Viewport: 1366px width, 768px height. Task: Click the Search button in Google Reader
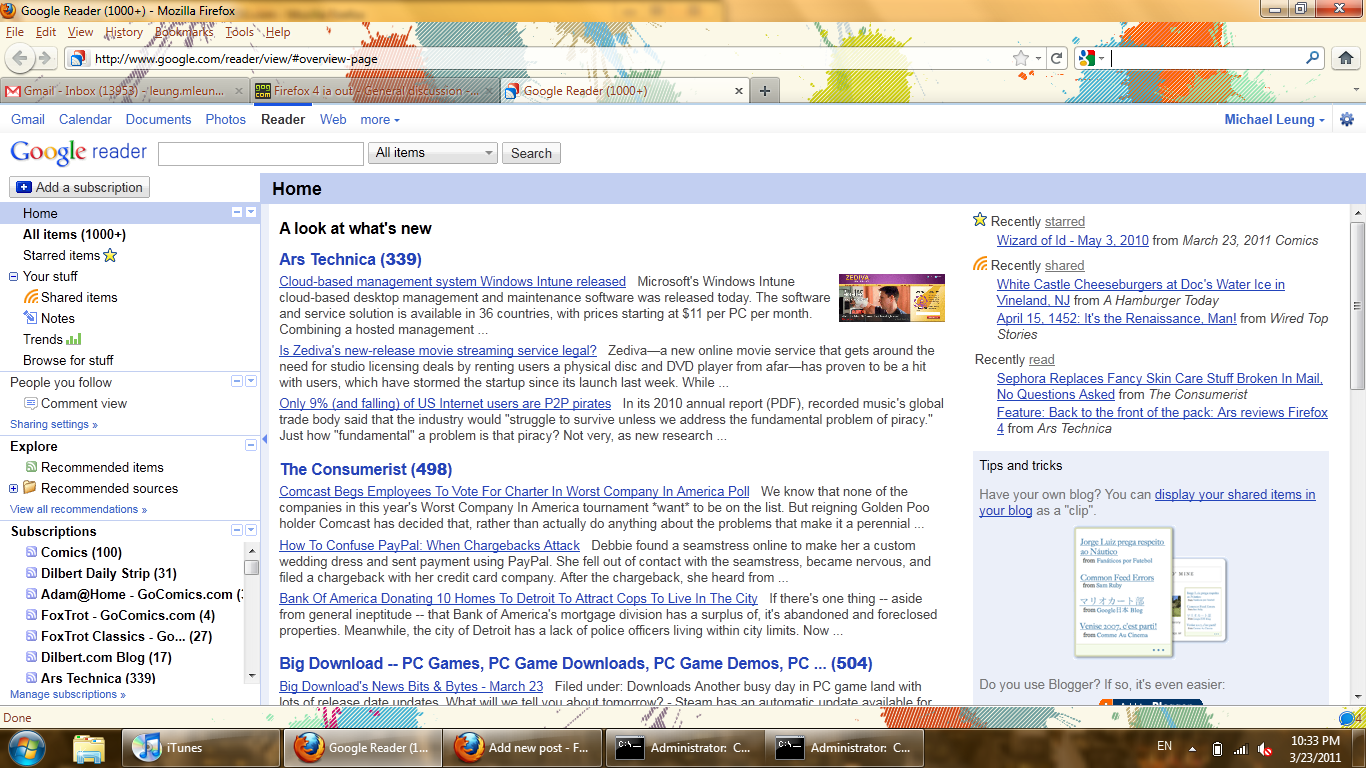531,153
